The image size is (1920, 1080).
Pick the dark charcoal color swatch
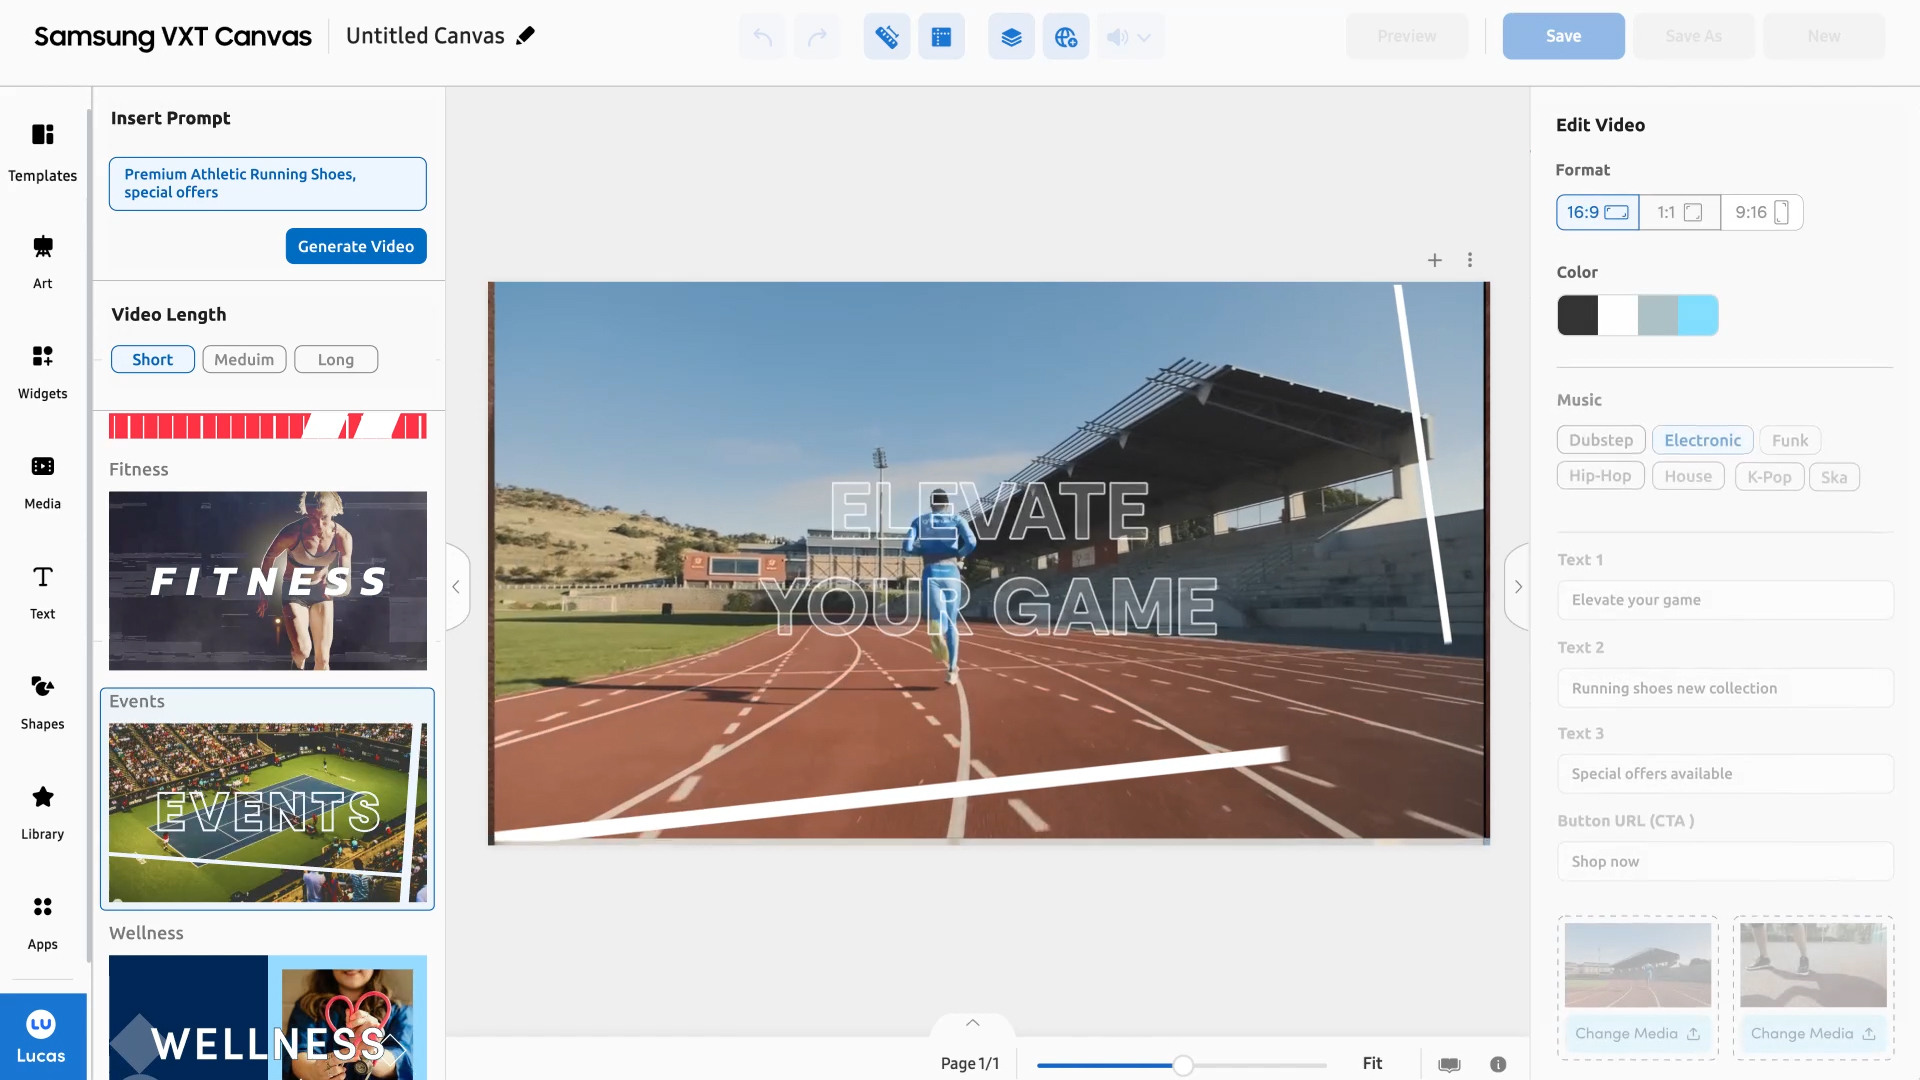click(x=1577, y=315)
